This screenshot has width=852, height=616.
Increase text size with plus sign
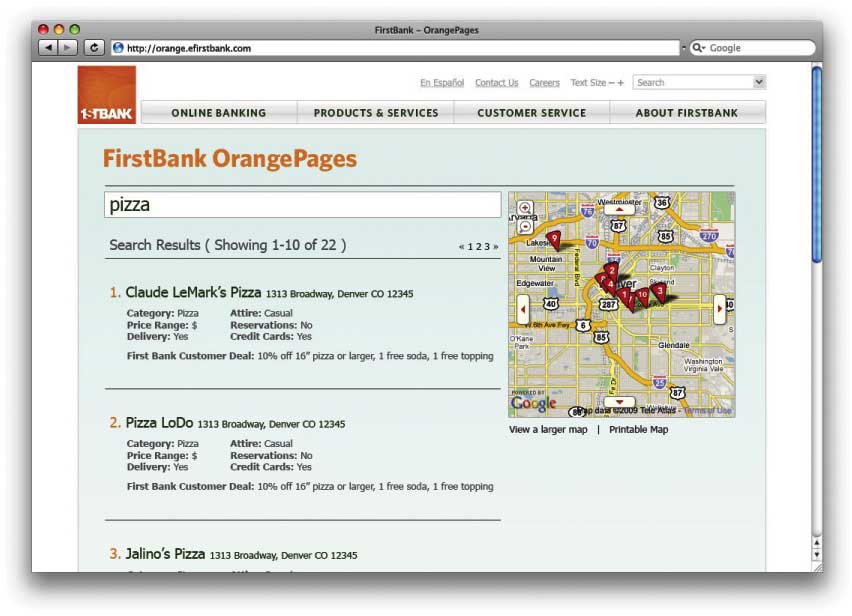tap(621, 83)
